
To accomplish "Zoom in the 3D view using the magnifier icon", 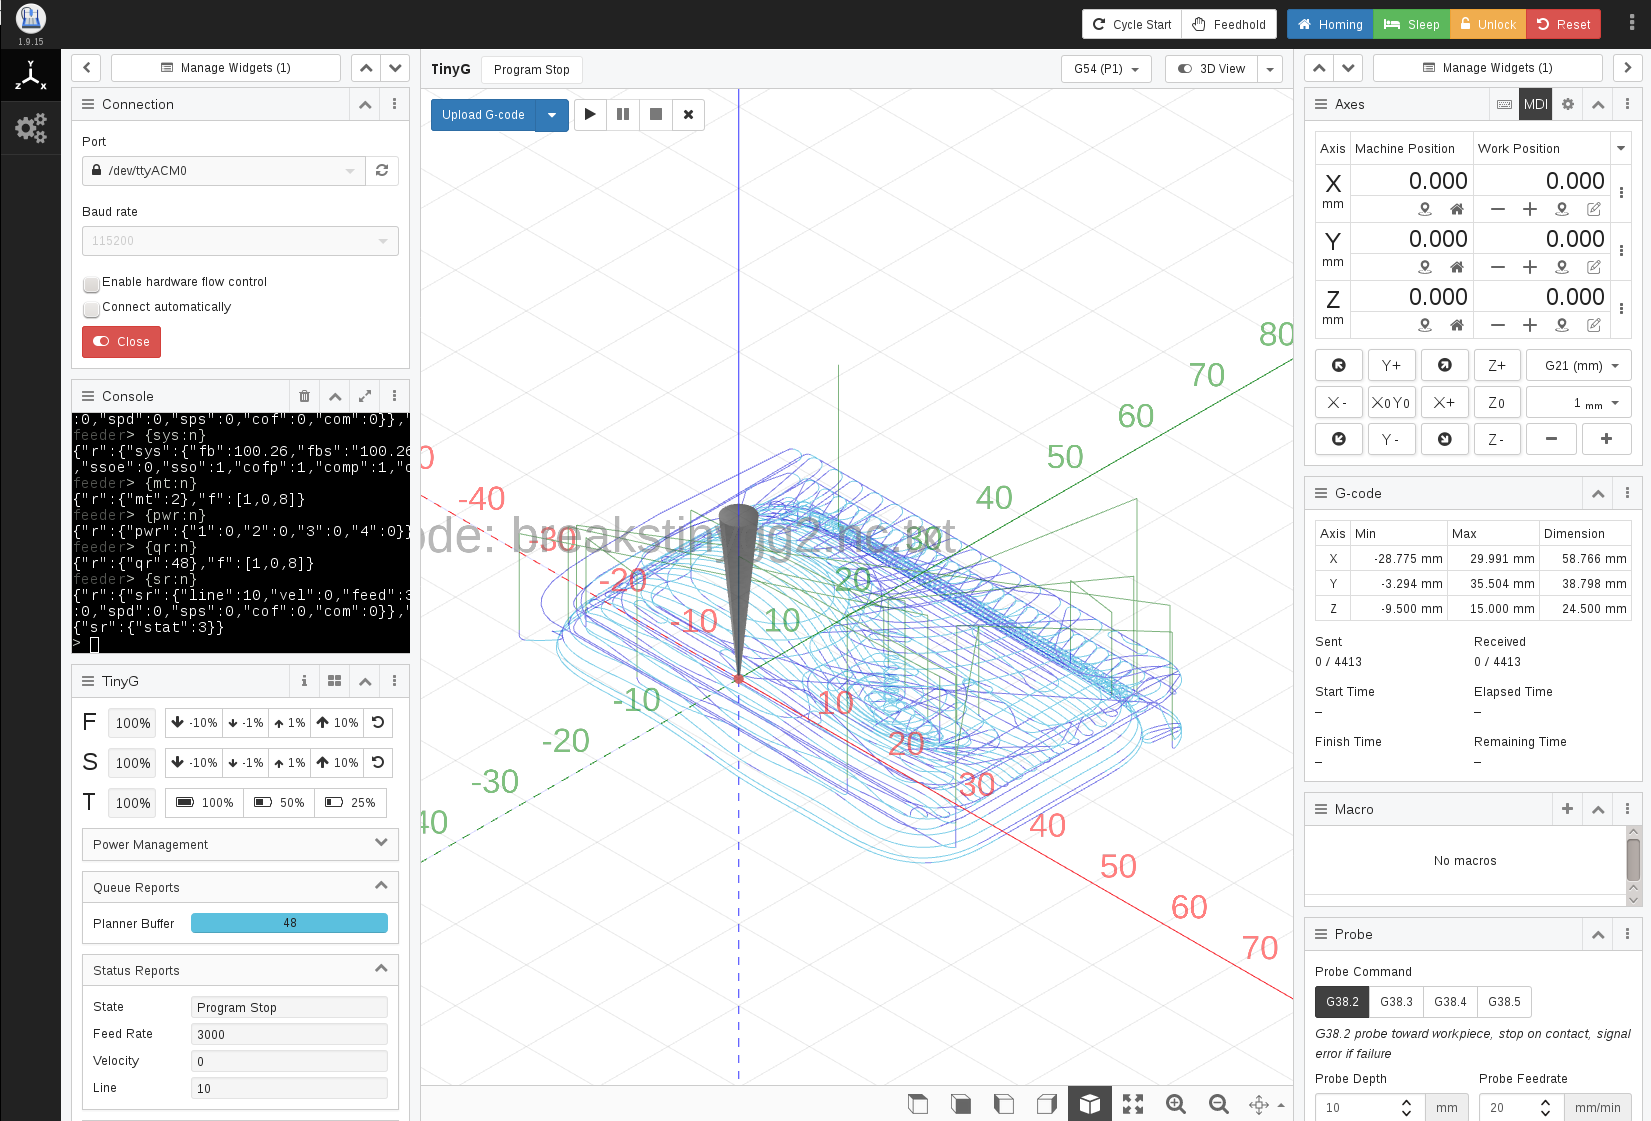I will 1176,1104.
